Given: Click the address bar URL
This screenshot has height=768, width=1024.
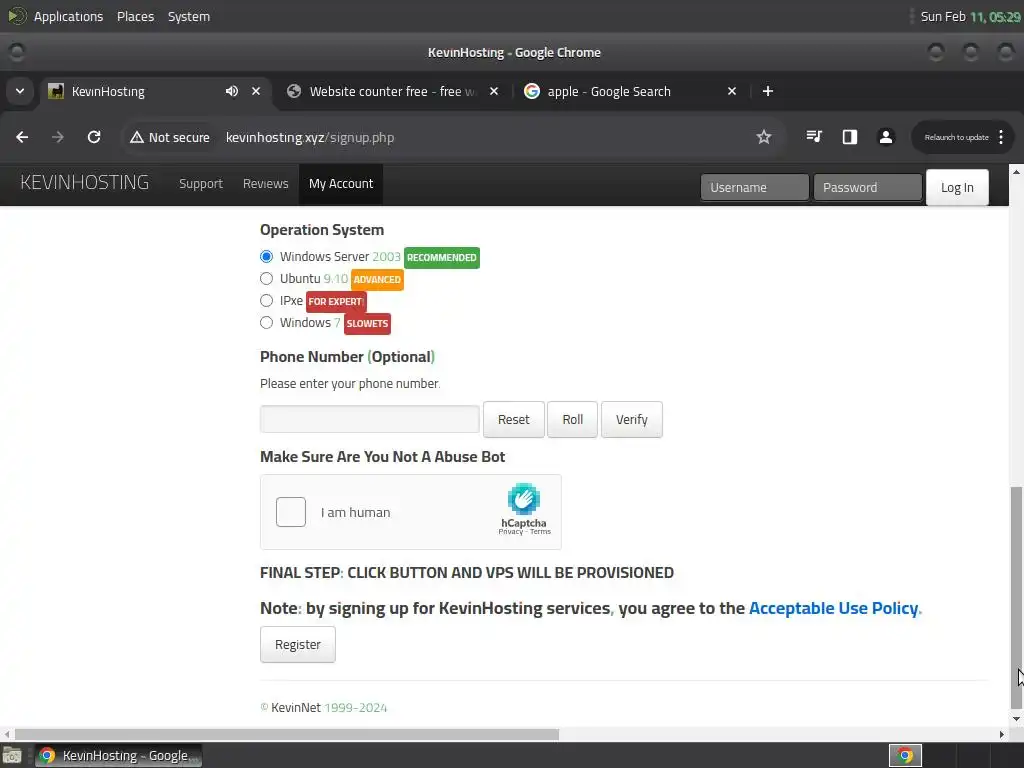Looking at the screenshot, I should [x=310, y=137].
